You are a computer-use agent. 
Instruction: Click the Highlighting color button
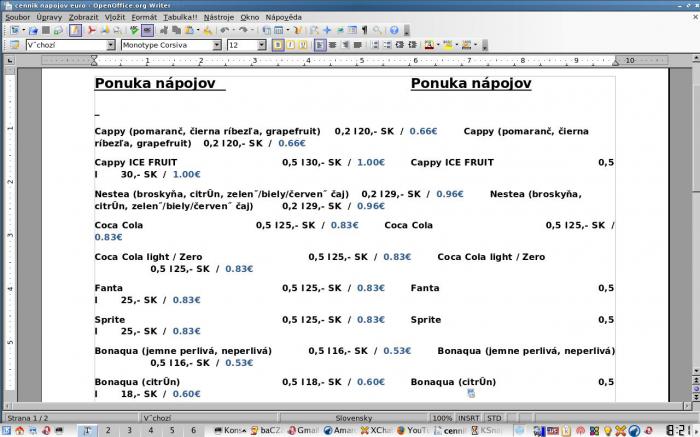(x=448, y=45)
